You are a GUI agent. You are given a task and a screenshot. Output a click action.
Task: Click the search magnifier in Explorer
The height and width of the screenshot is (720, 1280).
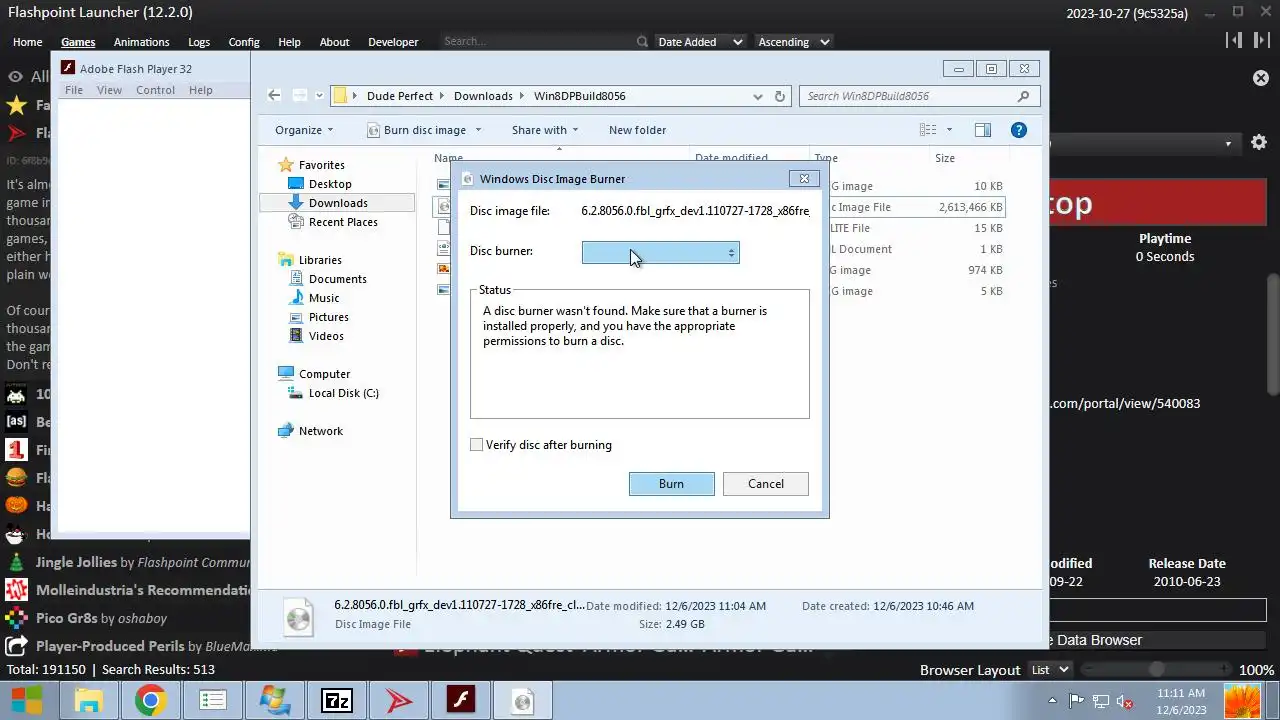click(x=1024, y=96)
